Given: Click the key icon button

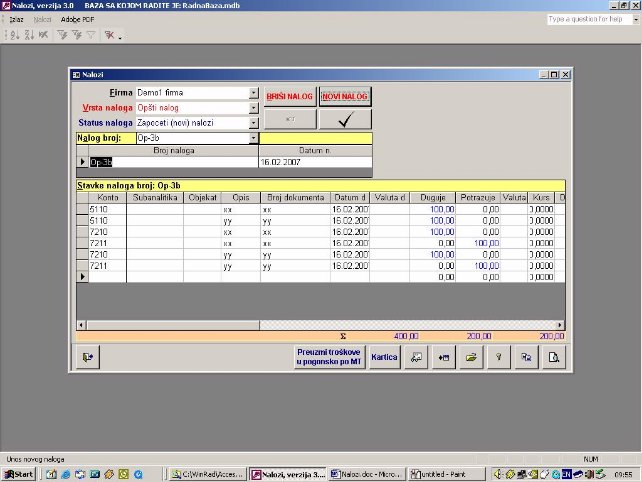Looking at the screenshot, I should (497, 357).
